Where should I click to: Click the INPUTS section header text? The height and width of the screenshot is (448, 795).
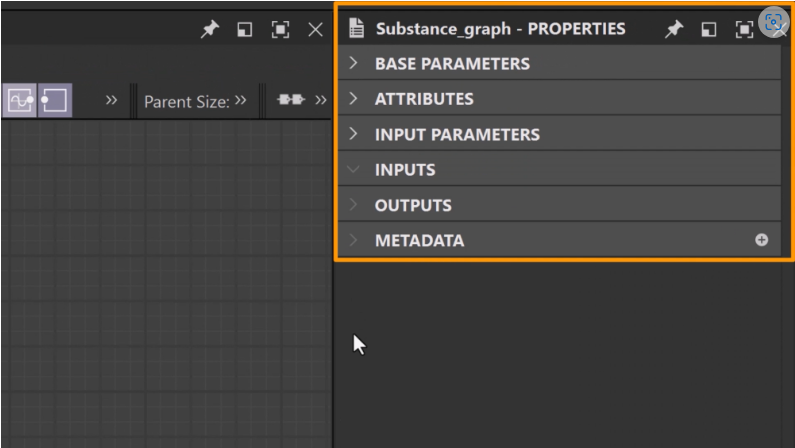coord(405,170)
